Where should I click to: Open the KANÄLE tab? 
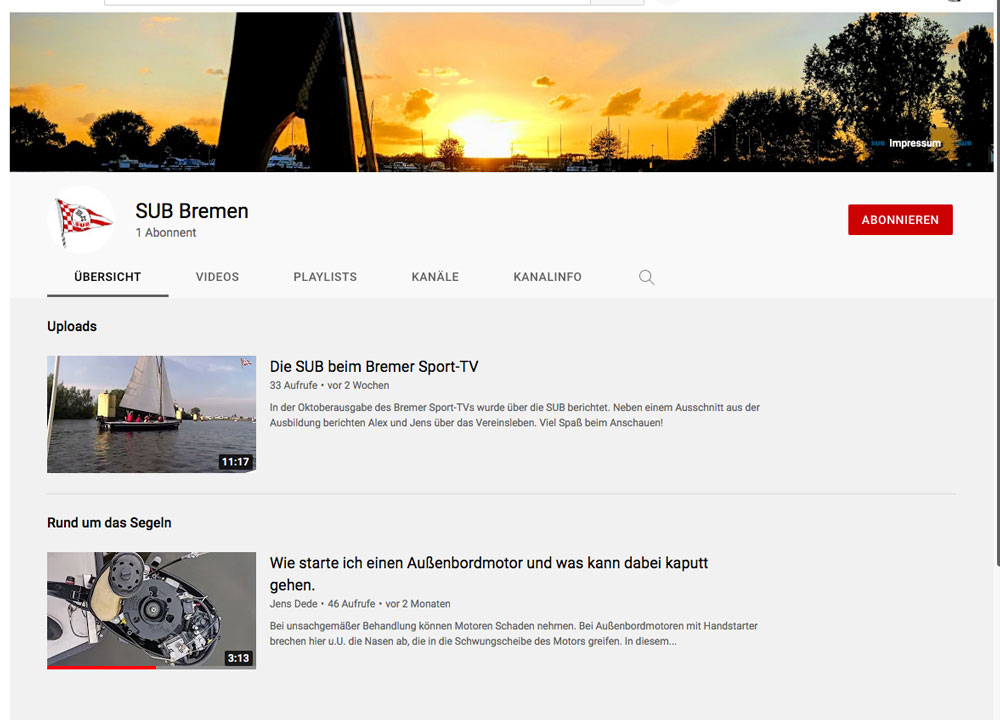(435, 277)
